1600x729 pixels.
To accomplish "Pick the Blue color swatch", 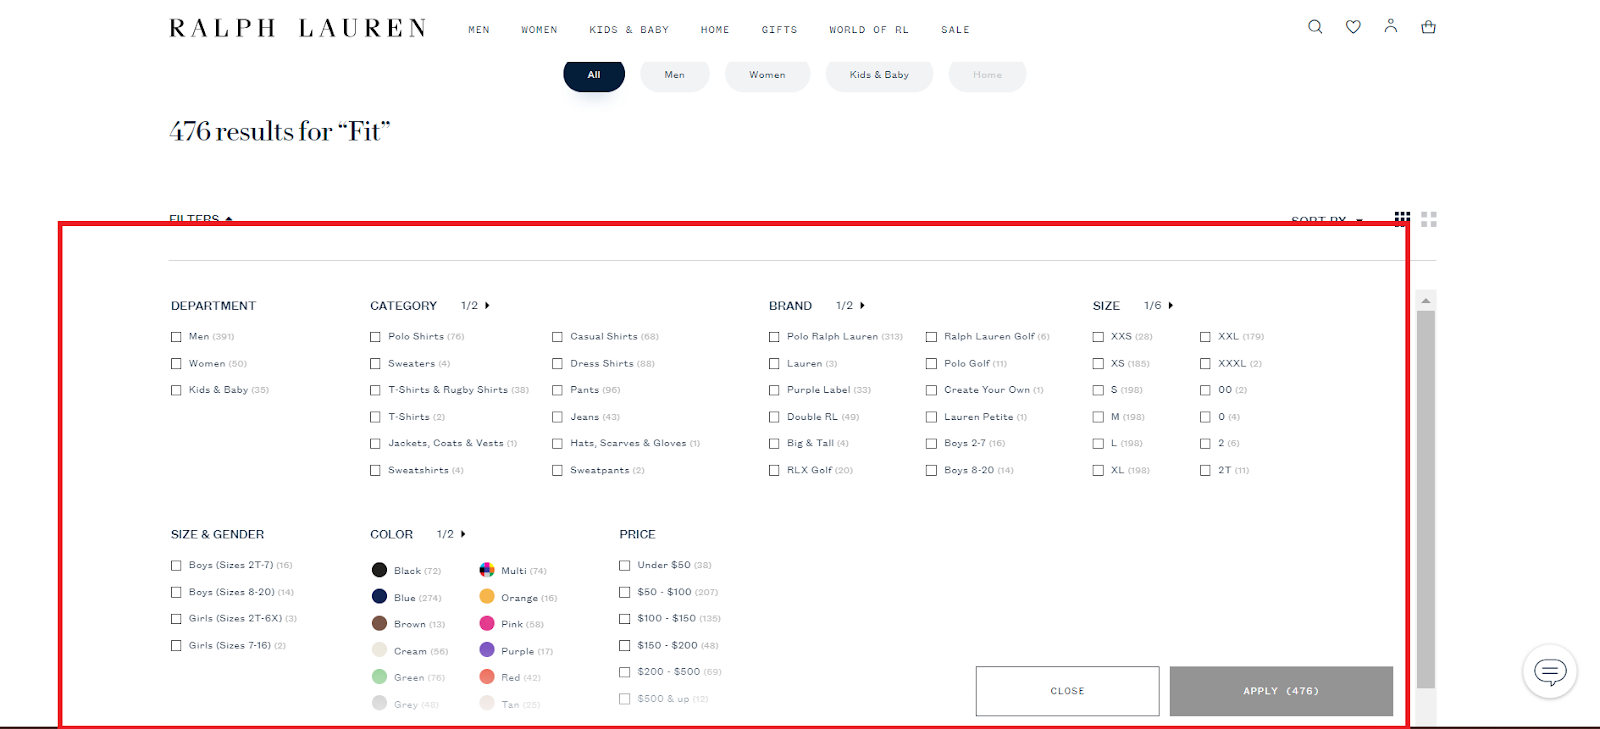I will [379, 597].
